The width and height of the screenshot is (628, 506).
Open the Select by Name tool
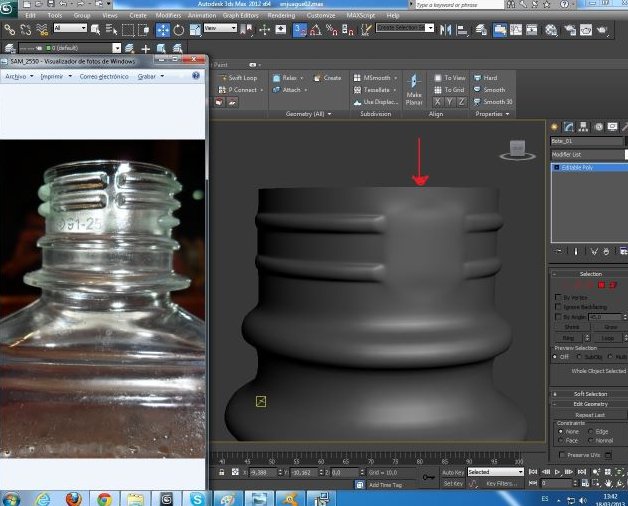[111, 30]
